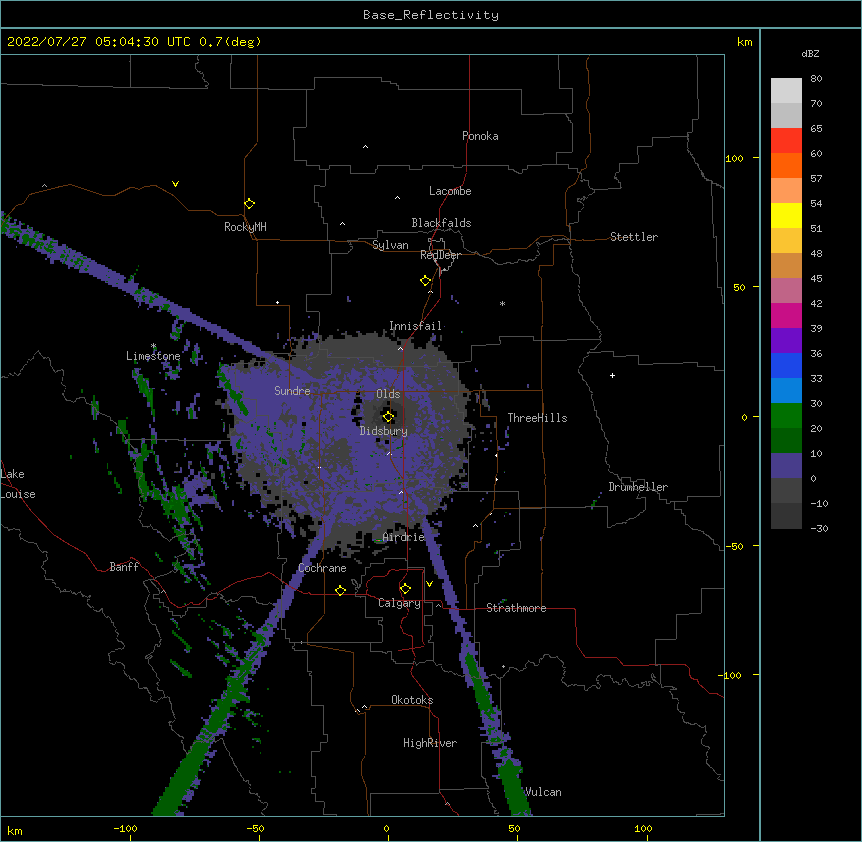
Task: Click the HighRiver town label
Action: (x=430, y=743)
